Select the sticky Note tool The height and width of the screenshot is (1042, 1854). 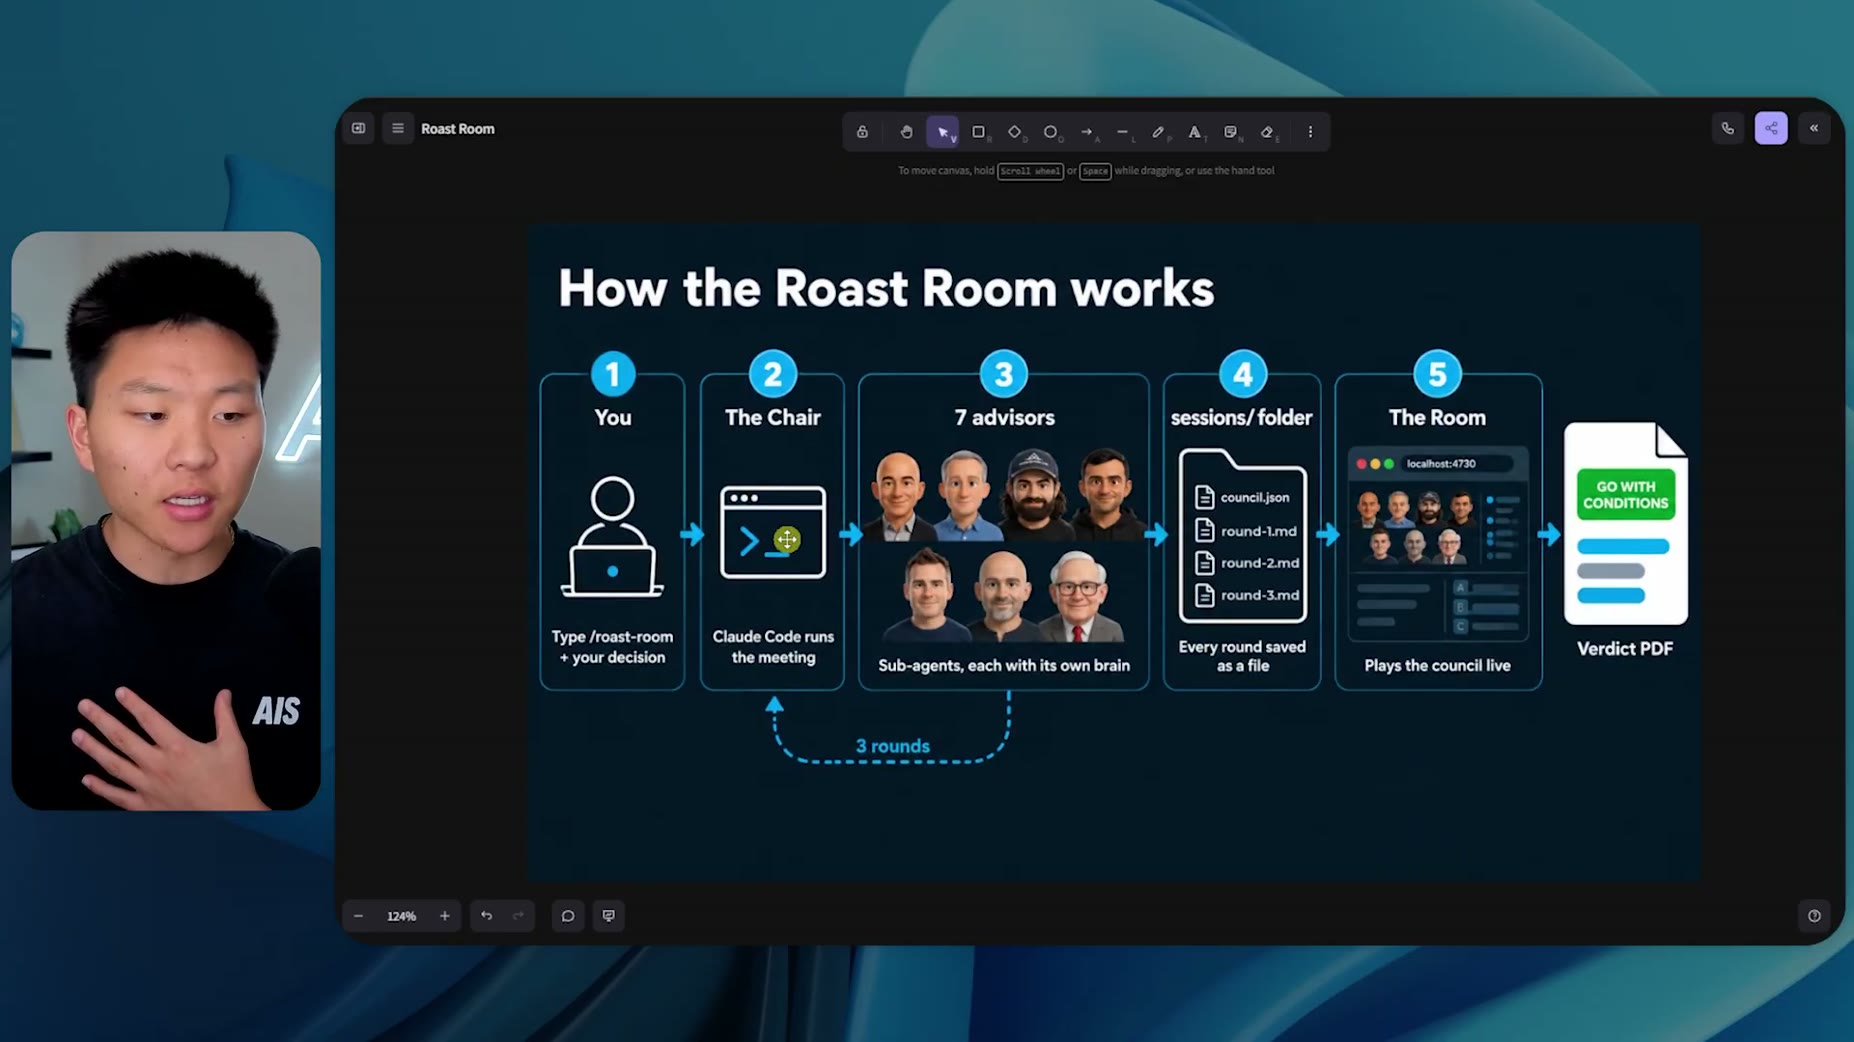1231,132
